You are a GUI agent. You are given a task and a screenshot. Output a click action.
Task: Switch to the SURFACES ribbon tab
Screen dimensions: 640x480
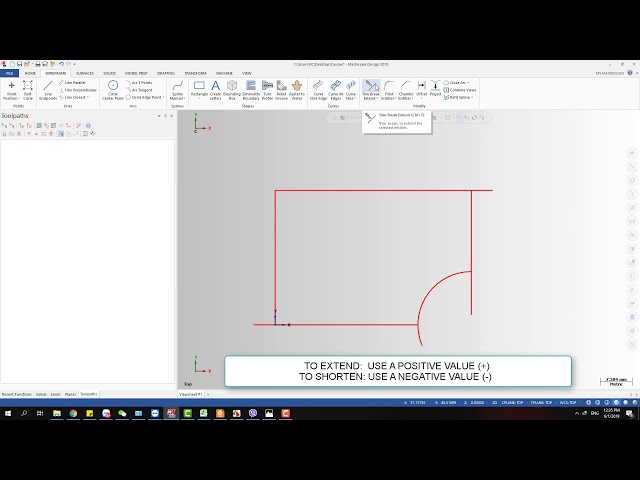[85, 73]
